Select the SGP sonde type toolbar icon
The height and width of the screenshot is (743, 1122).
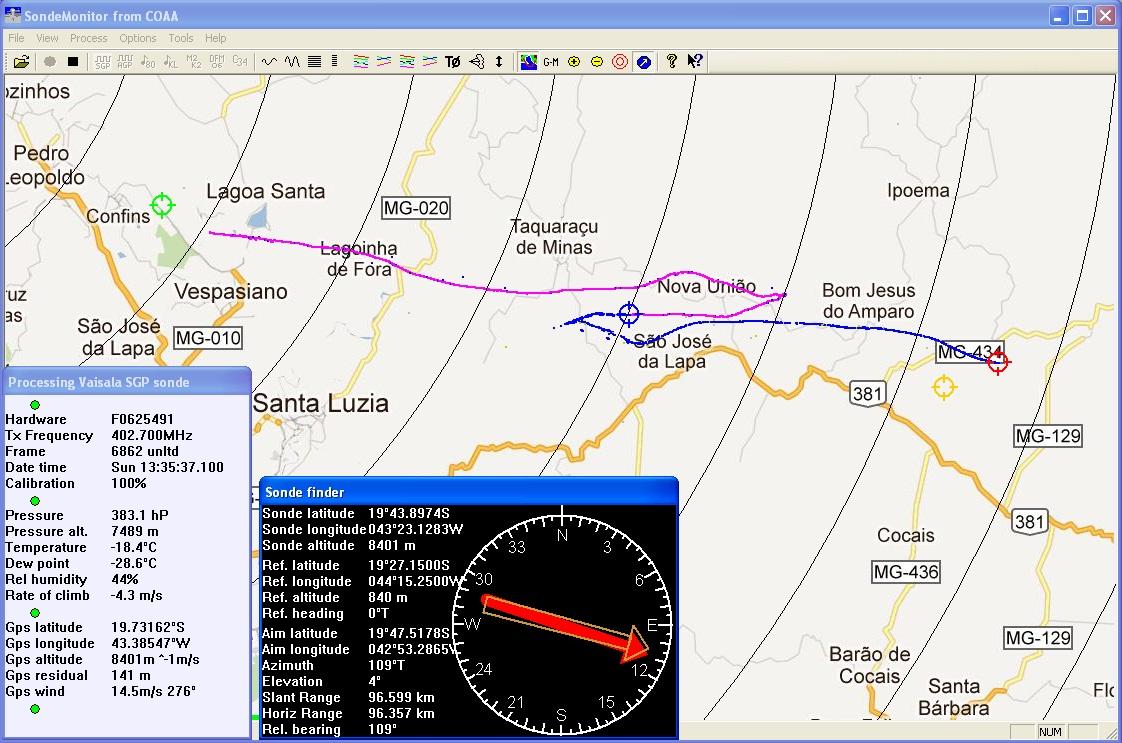coord(103,62)
